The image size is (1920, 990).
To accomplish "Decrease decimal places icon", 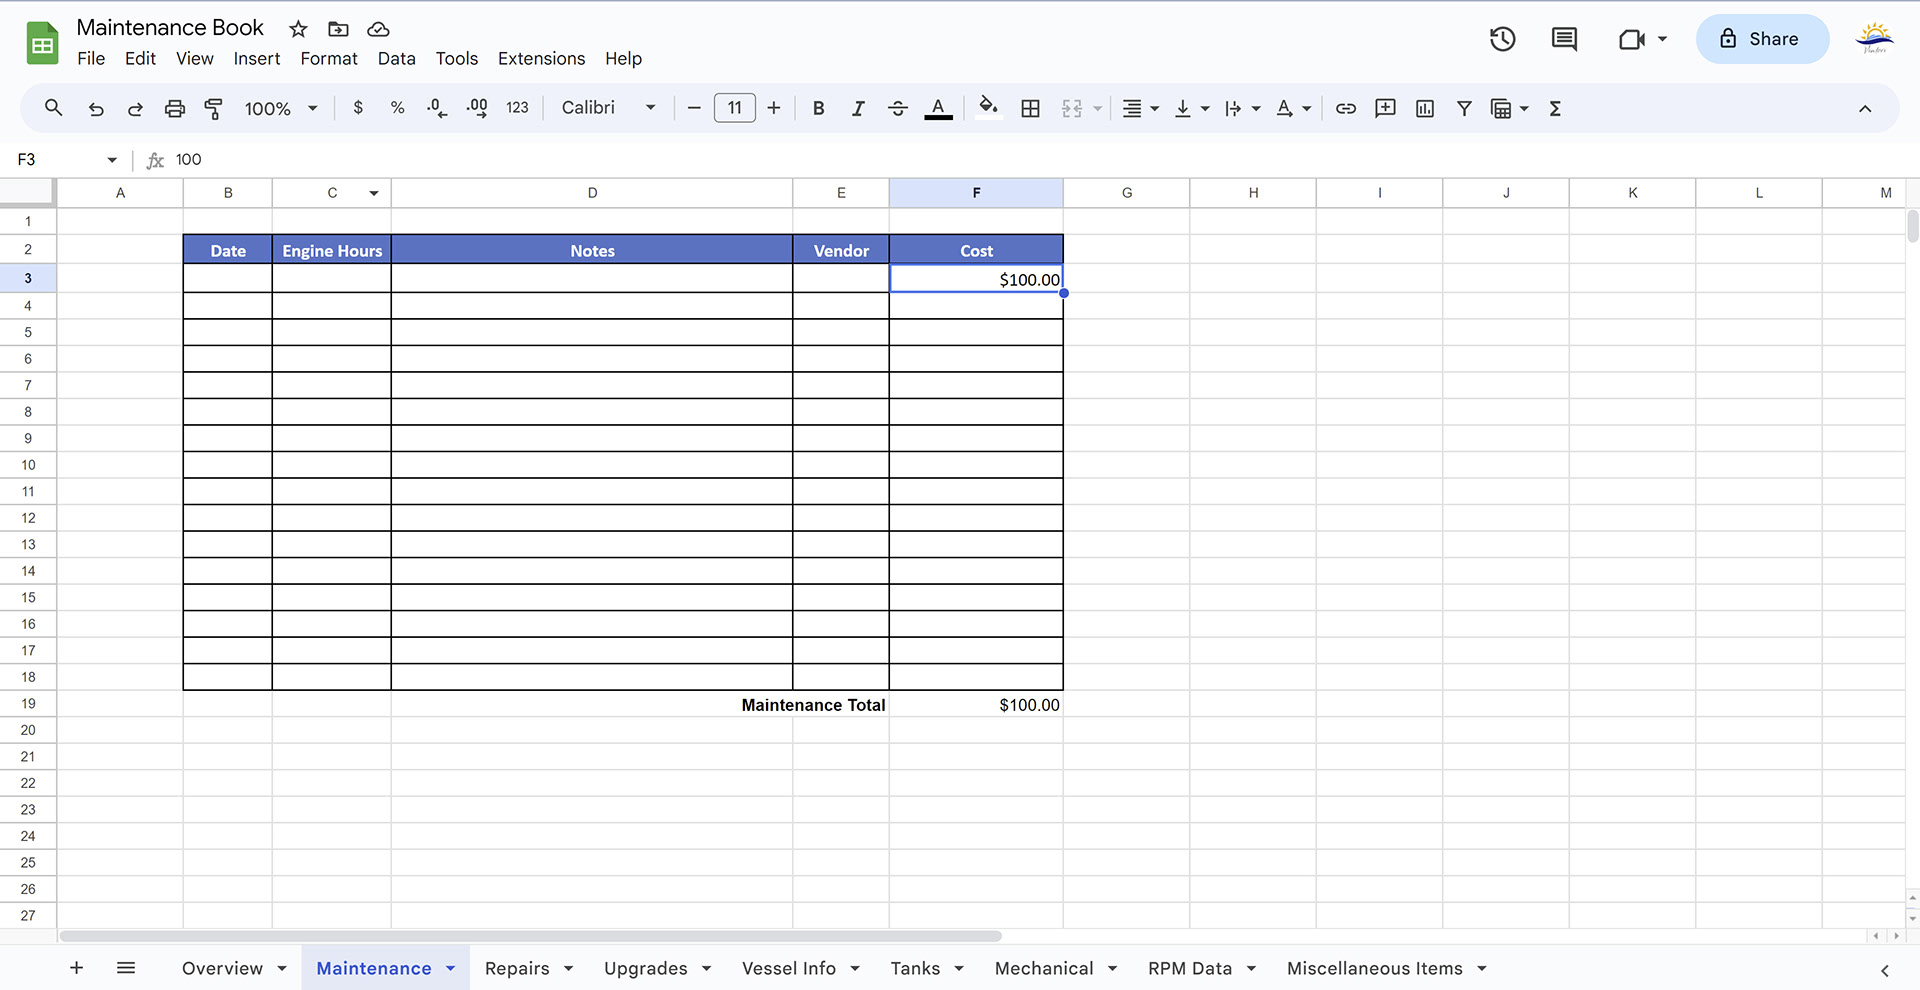I will pyautogui.click(x=437, y=108).
